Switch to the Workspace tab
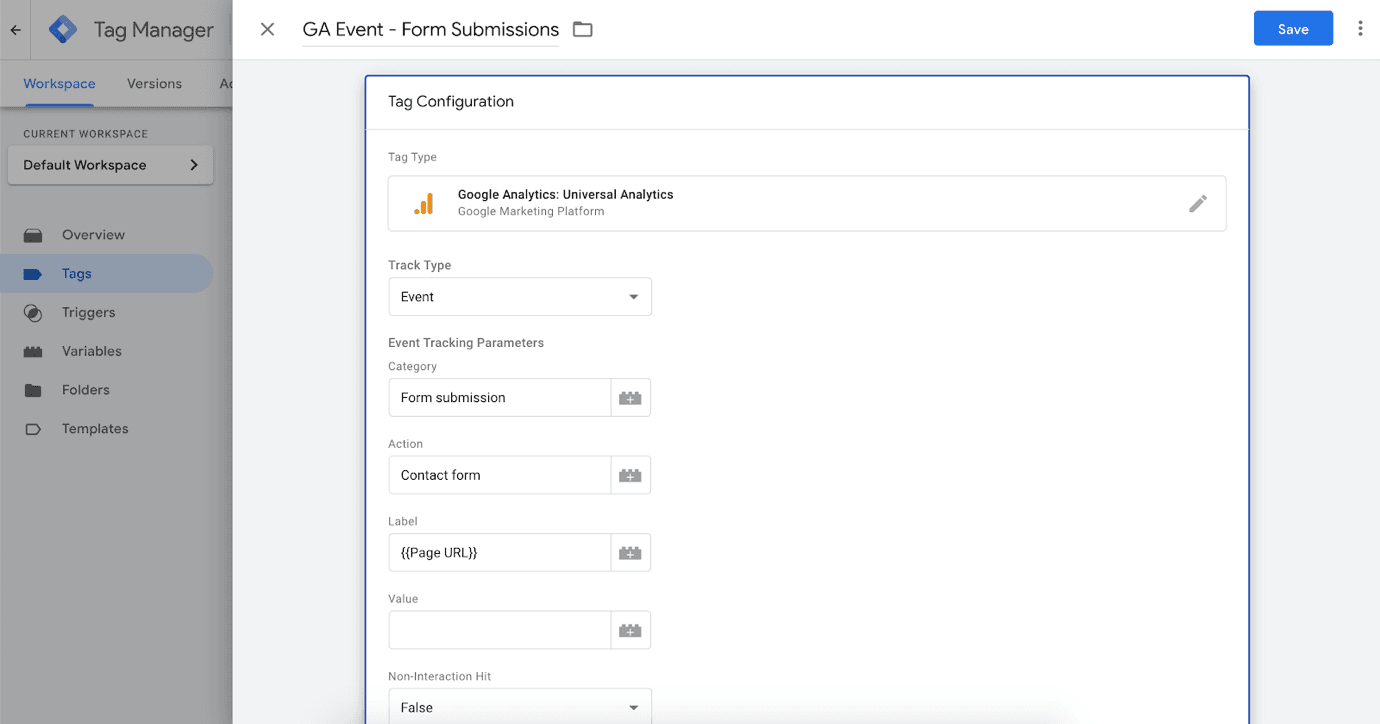The height and width of the screenshot is (724, 1380). (x=59, y=84)
